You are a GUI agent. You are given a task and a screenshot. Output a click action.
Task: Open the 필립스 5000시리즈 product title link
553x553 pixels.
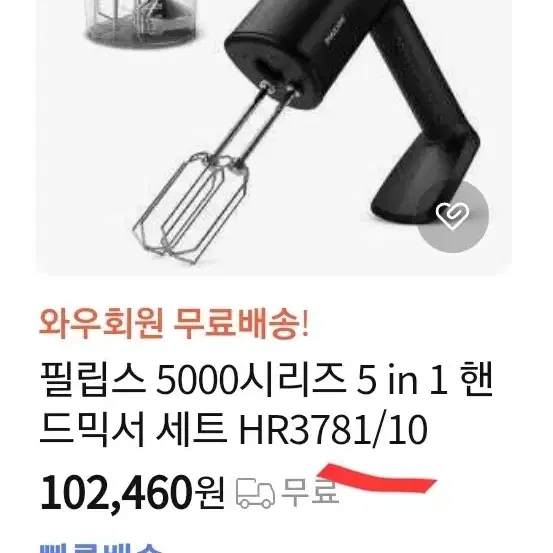(266, 405)
